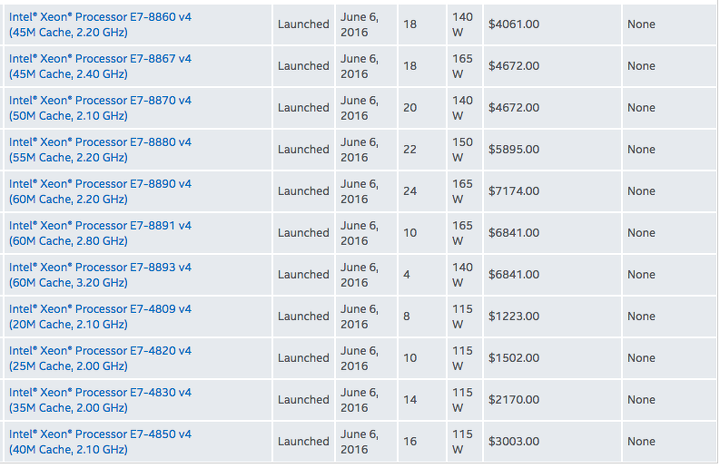Click the 150 W value in E7-8880 row
The width and height of the screenshot is (720, 468).
tap(462, 150)
